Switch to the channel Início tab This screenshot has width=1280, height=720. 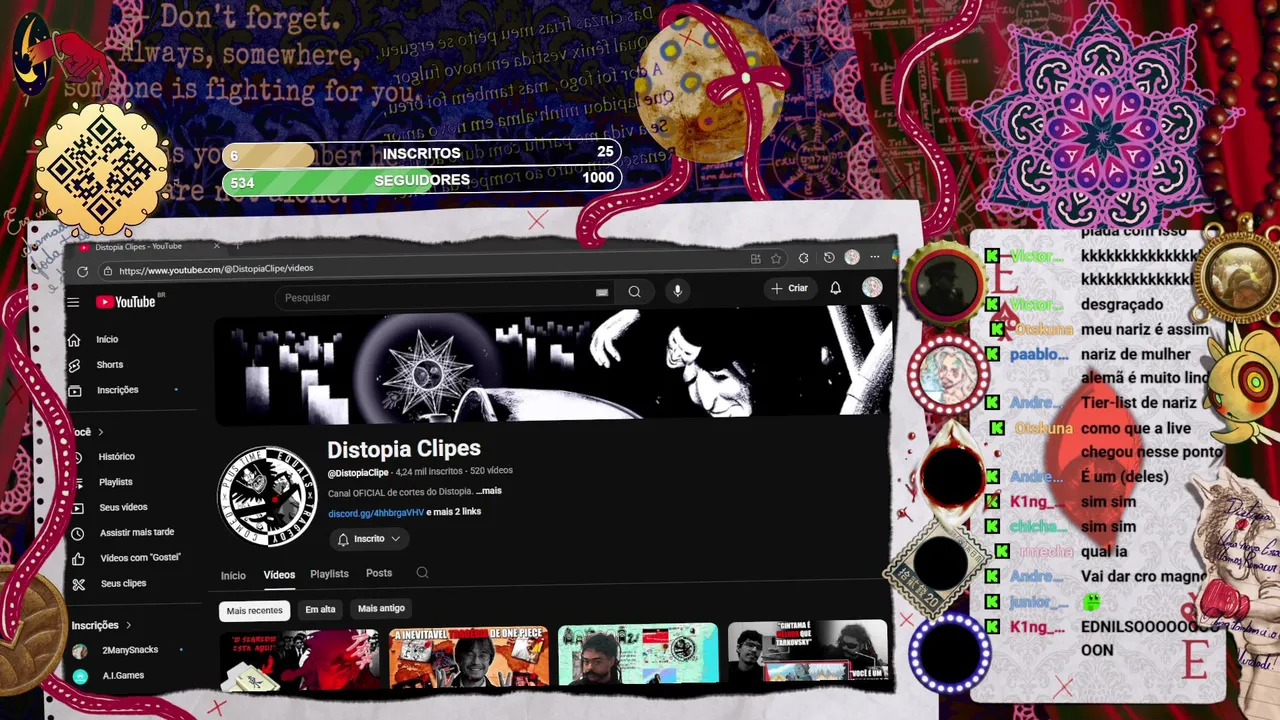click(x=233, y=575)
